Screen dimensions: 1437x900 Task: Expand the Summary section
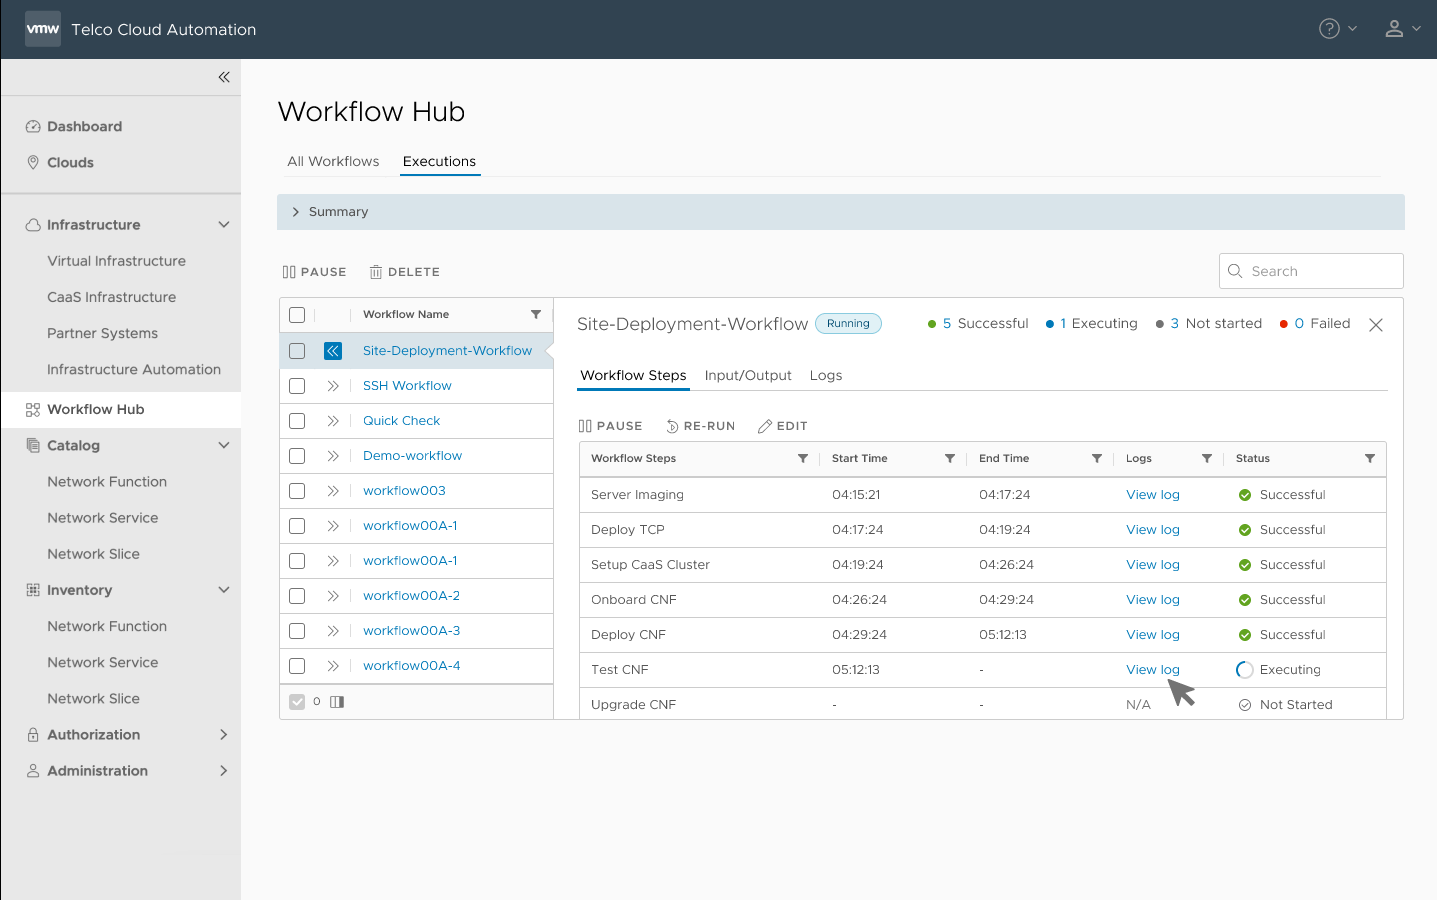pyautogui.click(x=296, y=212)
